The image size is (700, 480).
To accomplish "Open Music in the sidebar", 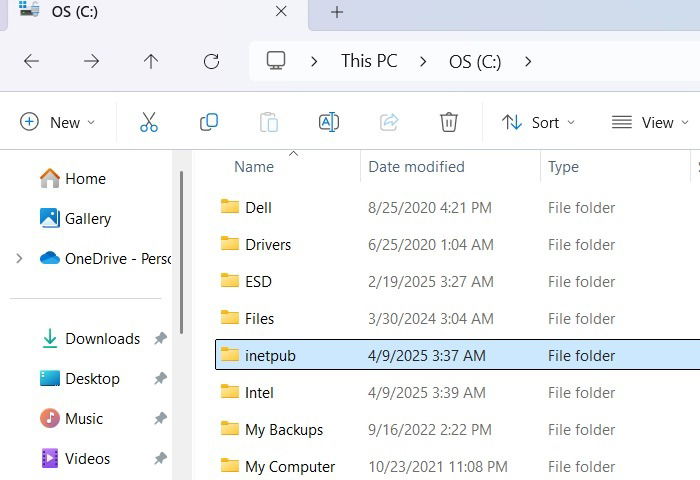I will point(84,418).
